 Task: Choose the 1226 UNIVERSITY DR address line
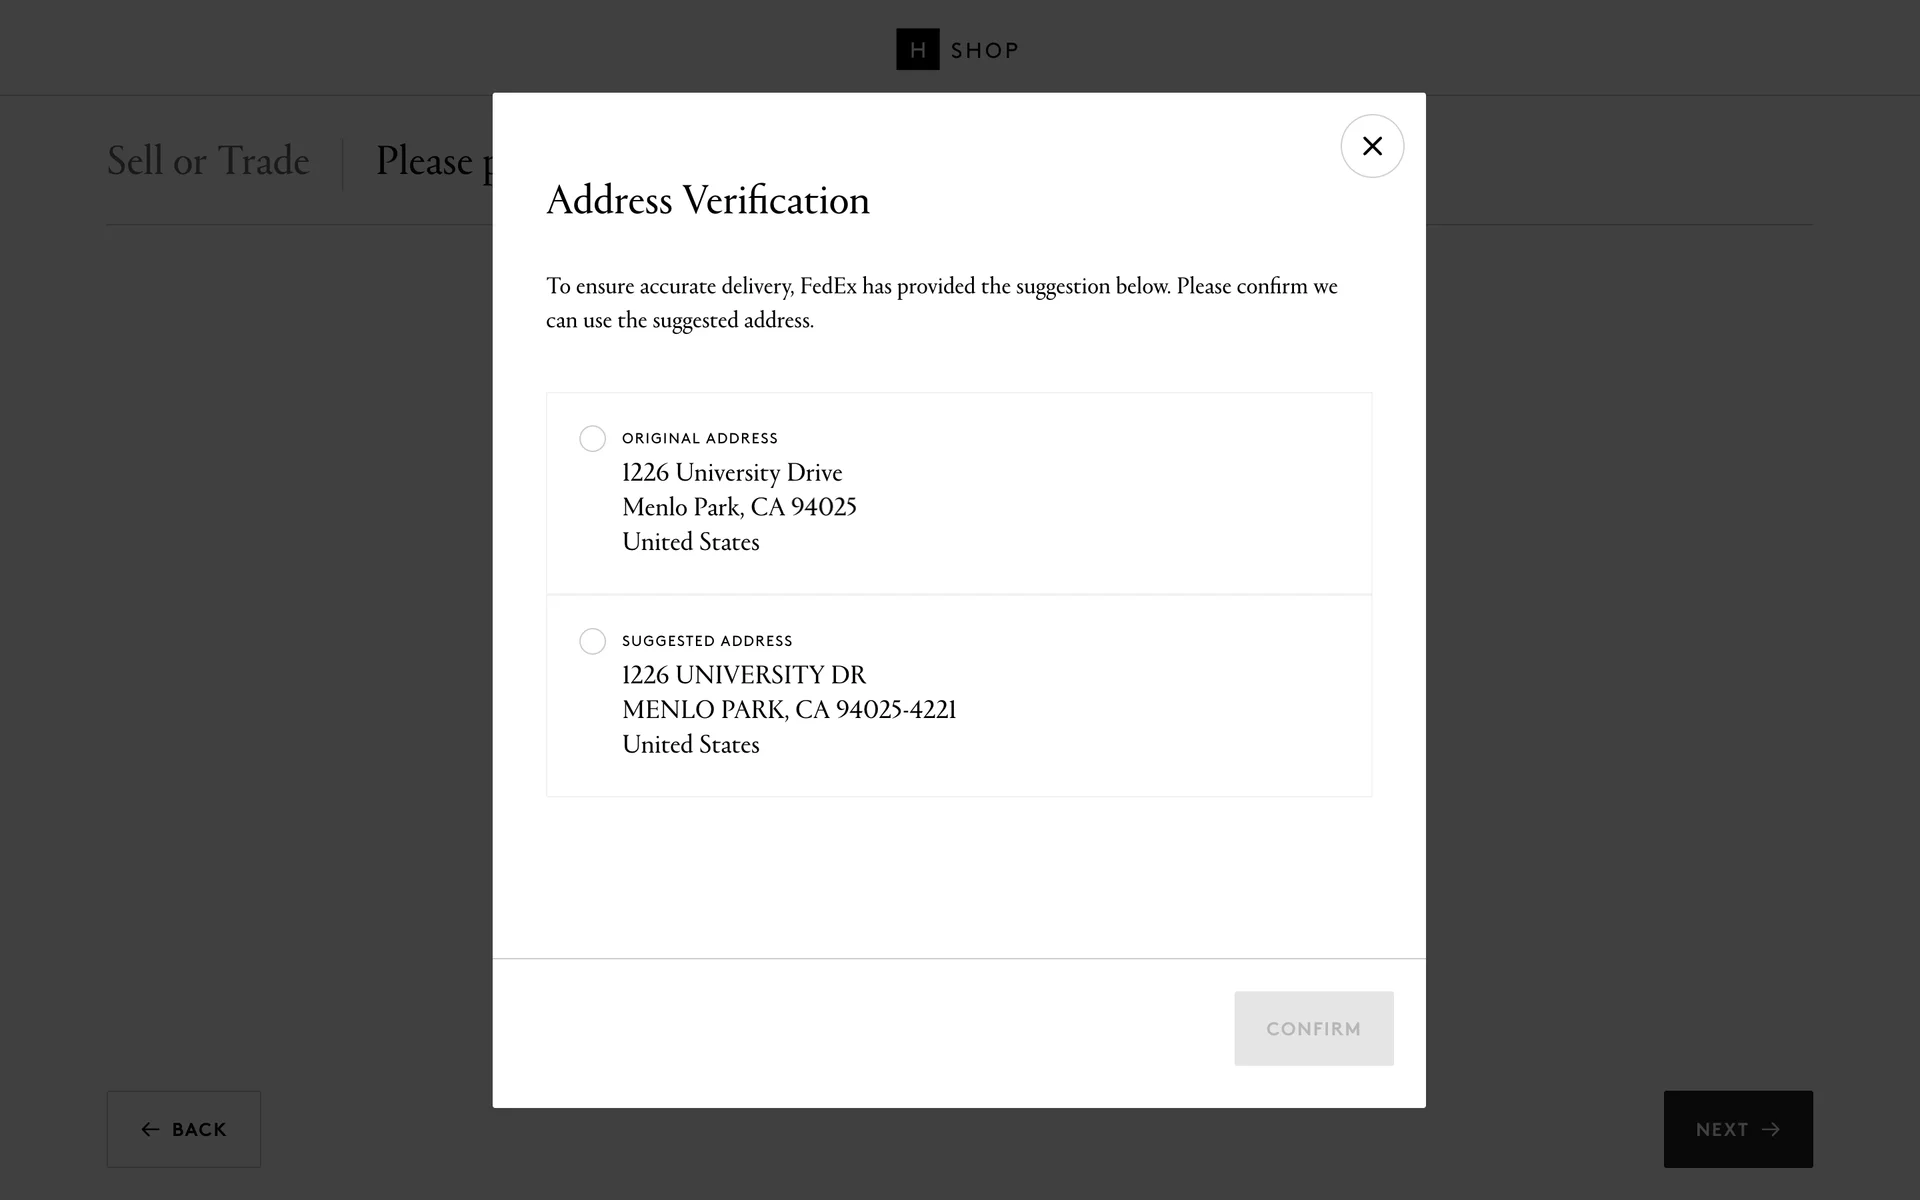coord(744,676)
